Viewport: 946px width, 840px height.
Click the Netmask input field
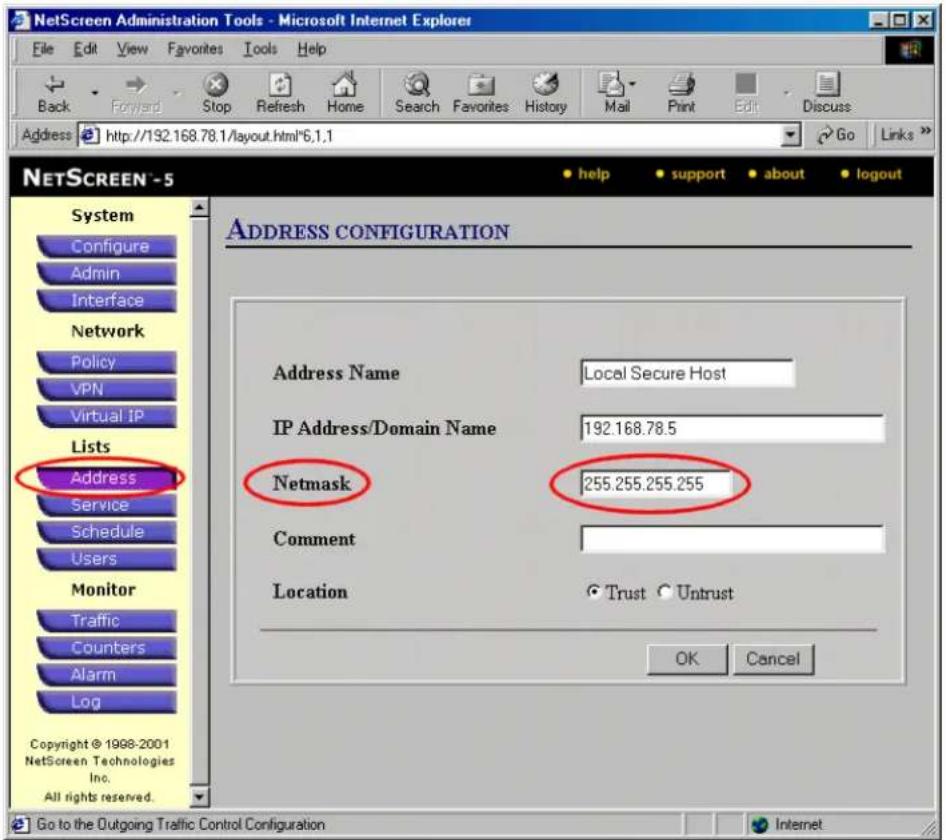(656, 484)
